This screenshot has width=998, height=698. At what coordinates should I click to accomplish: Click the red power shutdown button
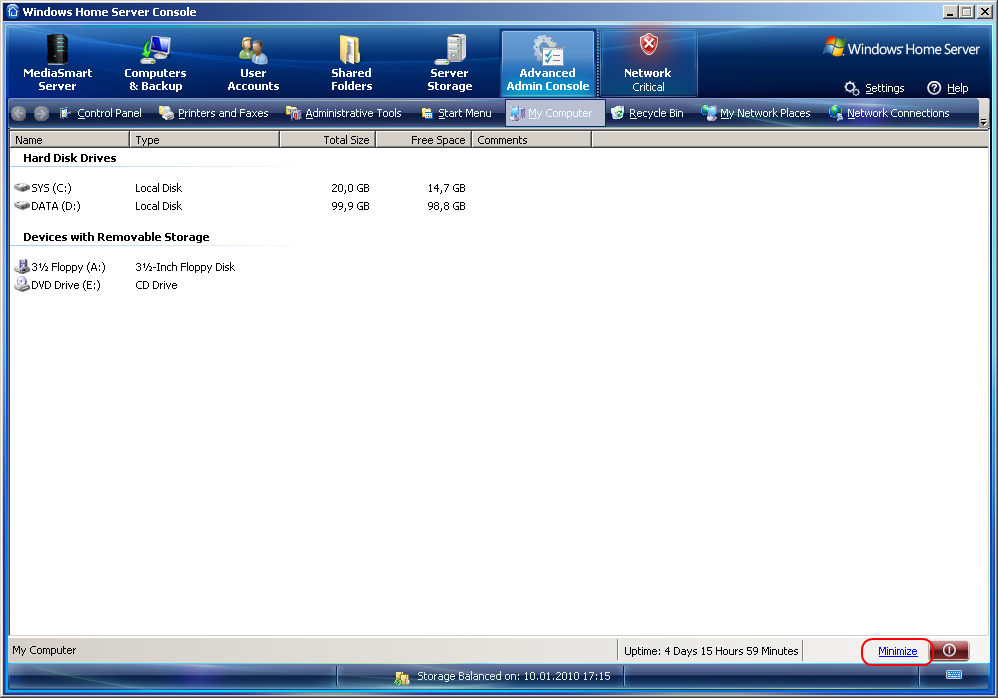[x=950, y=650]
